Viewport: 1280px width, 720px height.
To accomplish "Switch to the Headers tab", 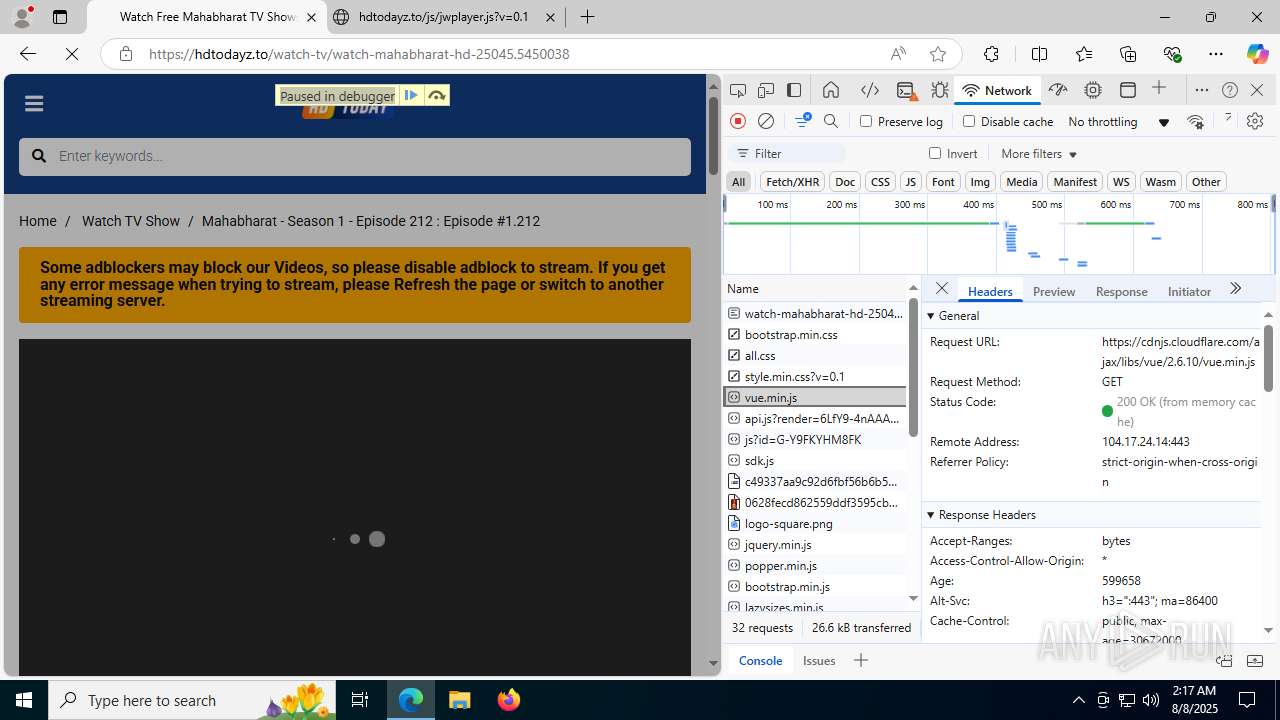I will click(x=990, y=291).
